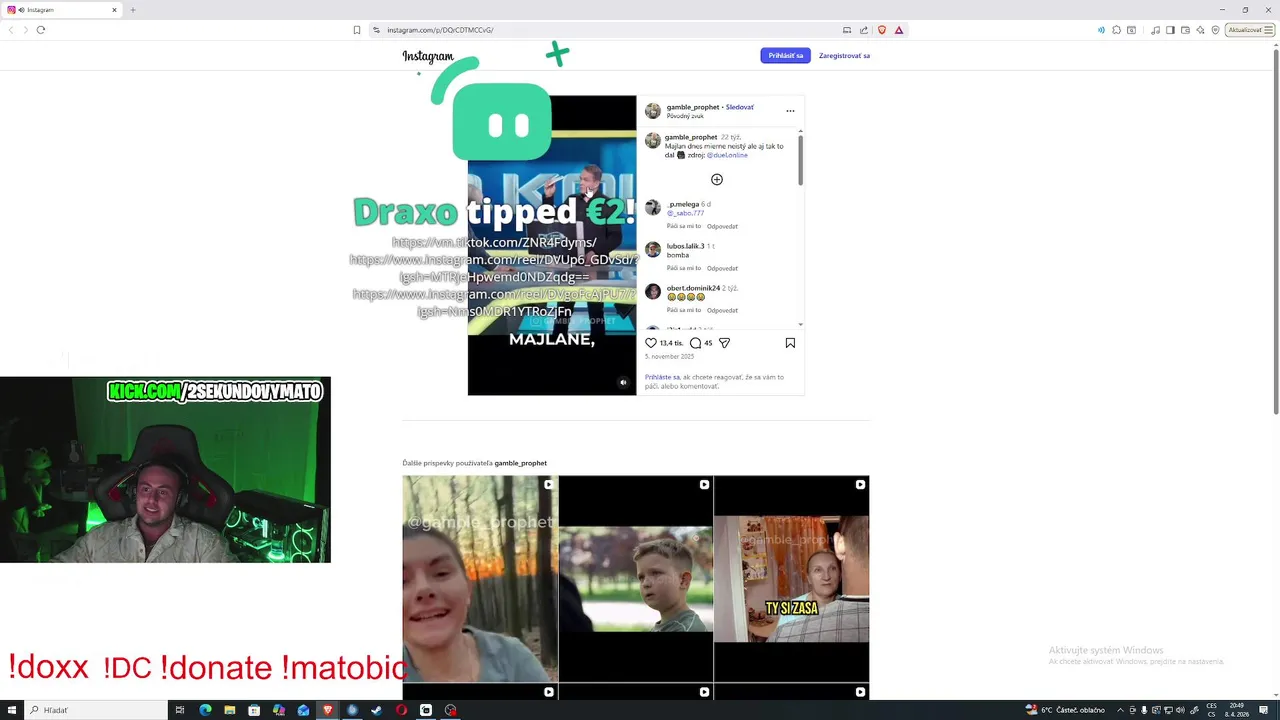This screenshot has height=720, width=1280.
Task: Open the post's three-dot options menu
Action: [x=790, y=111]
